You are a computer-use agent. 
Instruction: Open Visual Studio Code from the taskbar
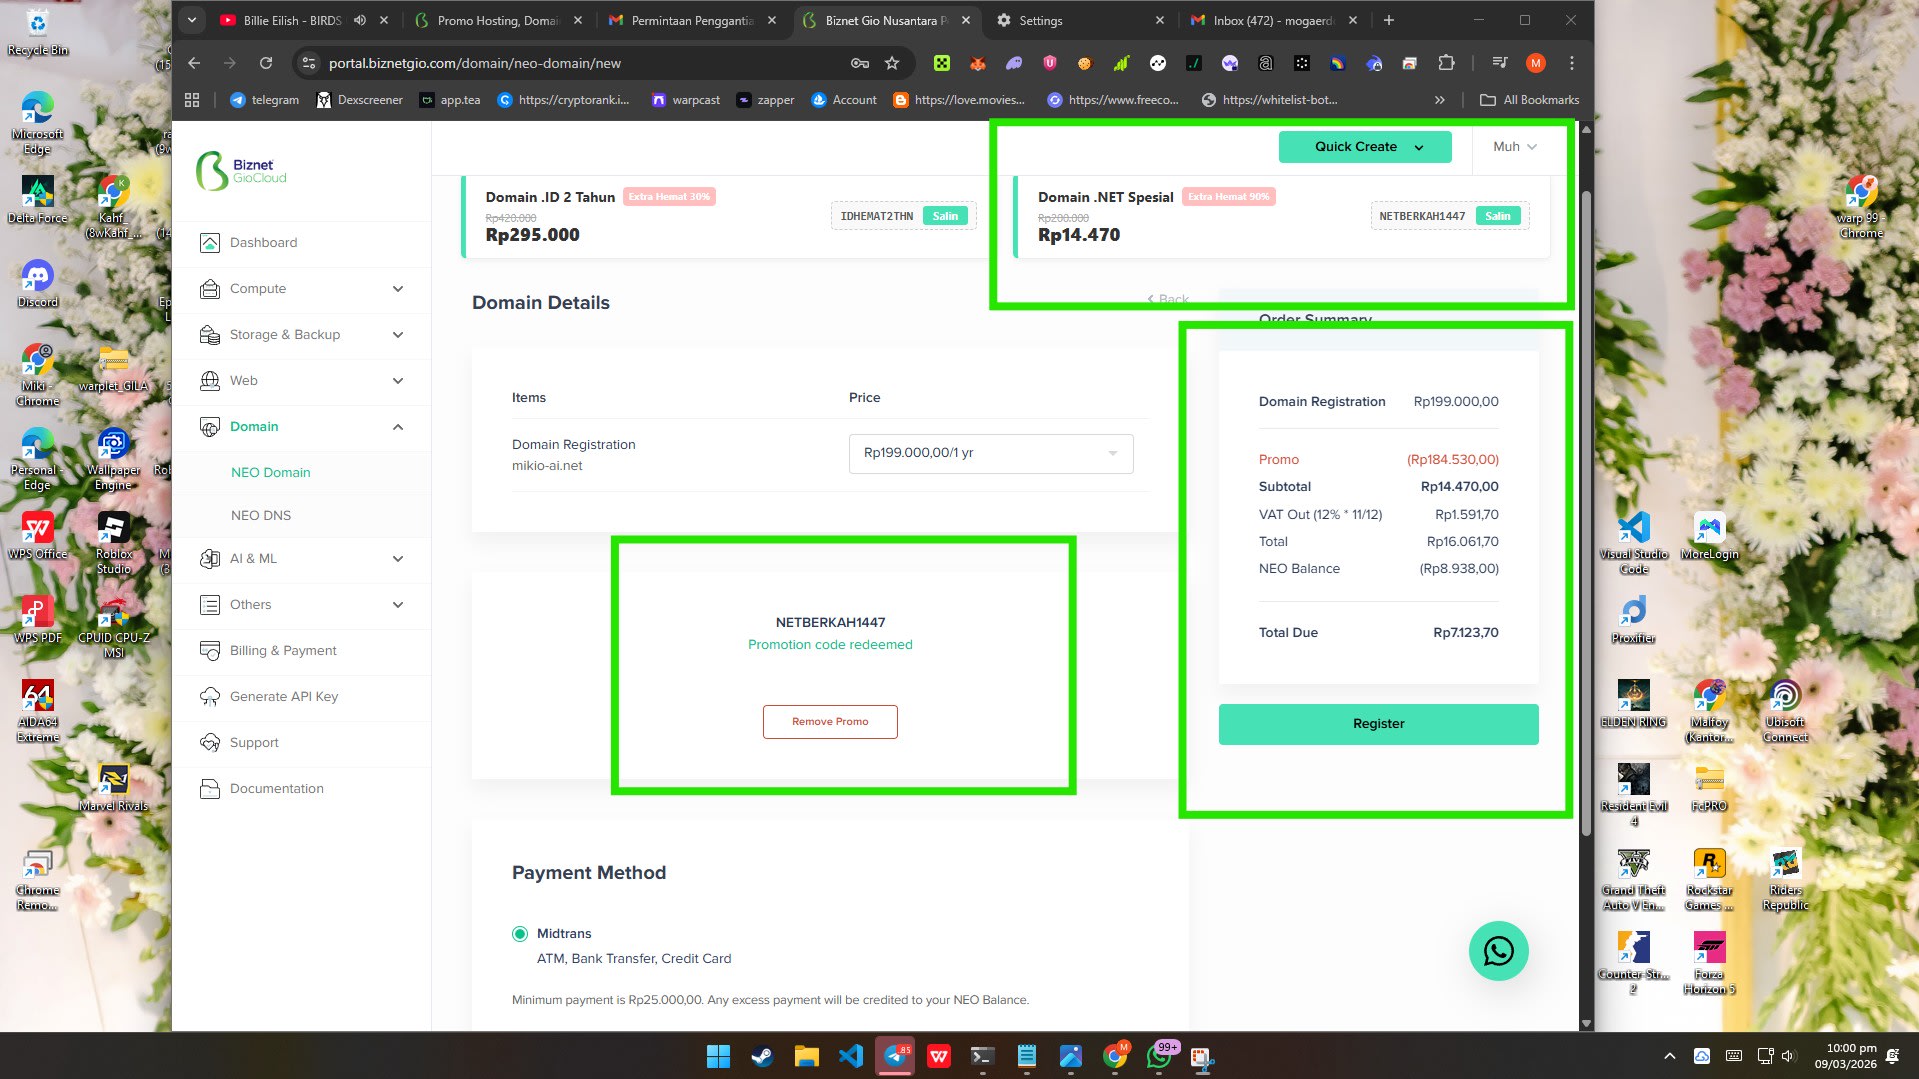tap(850, 1056)
